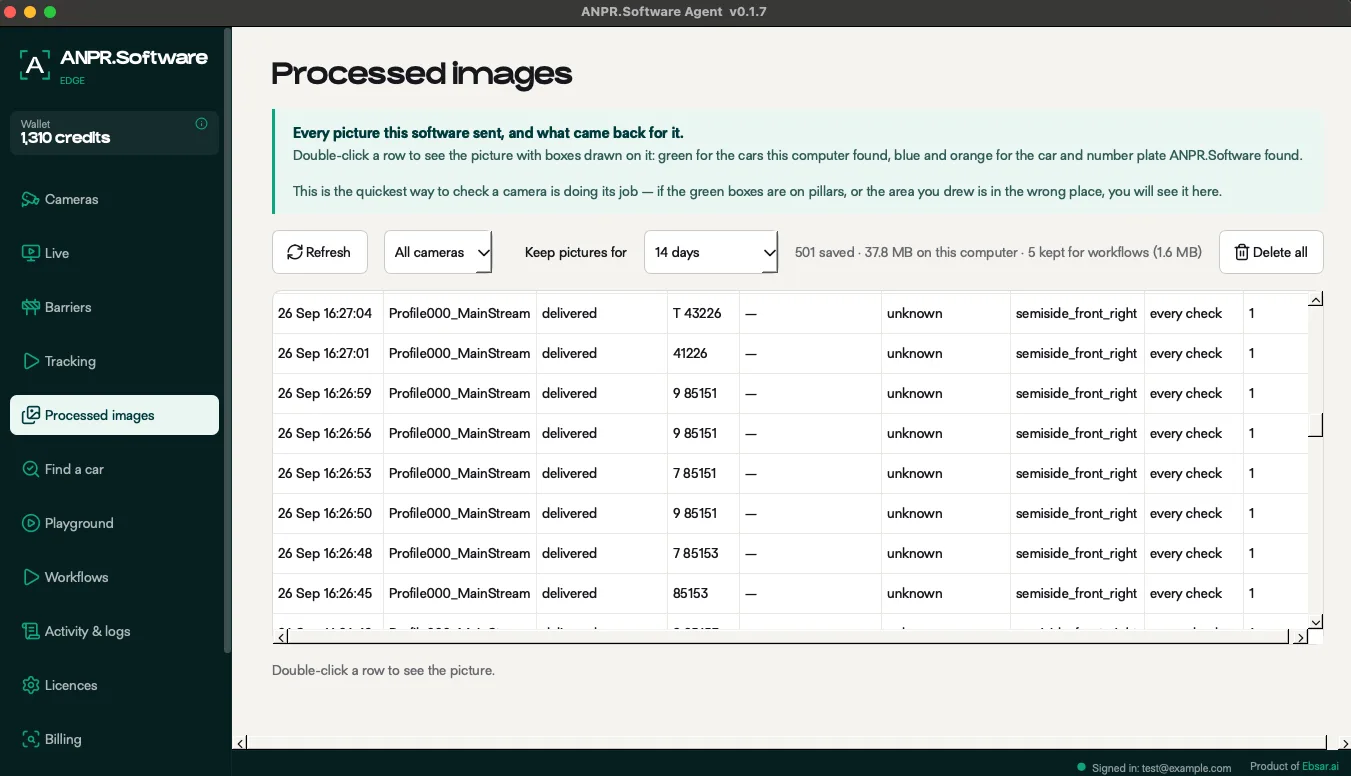Select the Tracking arrow icon
The image size is (1351, 776).
pos(30,361)
